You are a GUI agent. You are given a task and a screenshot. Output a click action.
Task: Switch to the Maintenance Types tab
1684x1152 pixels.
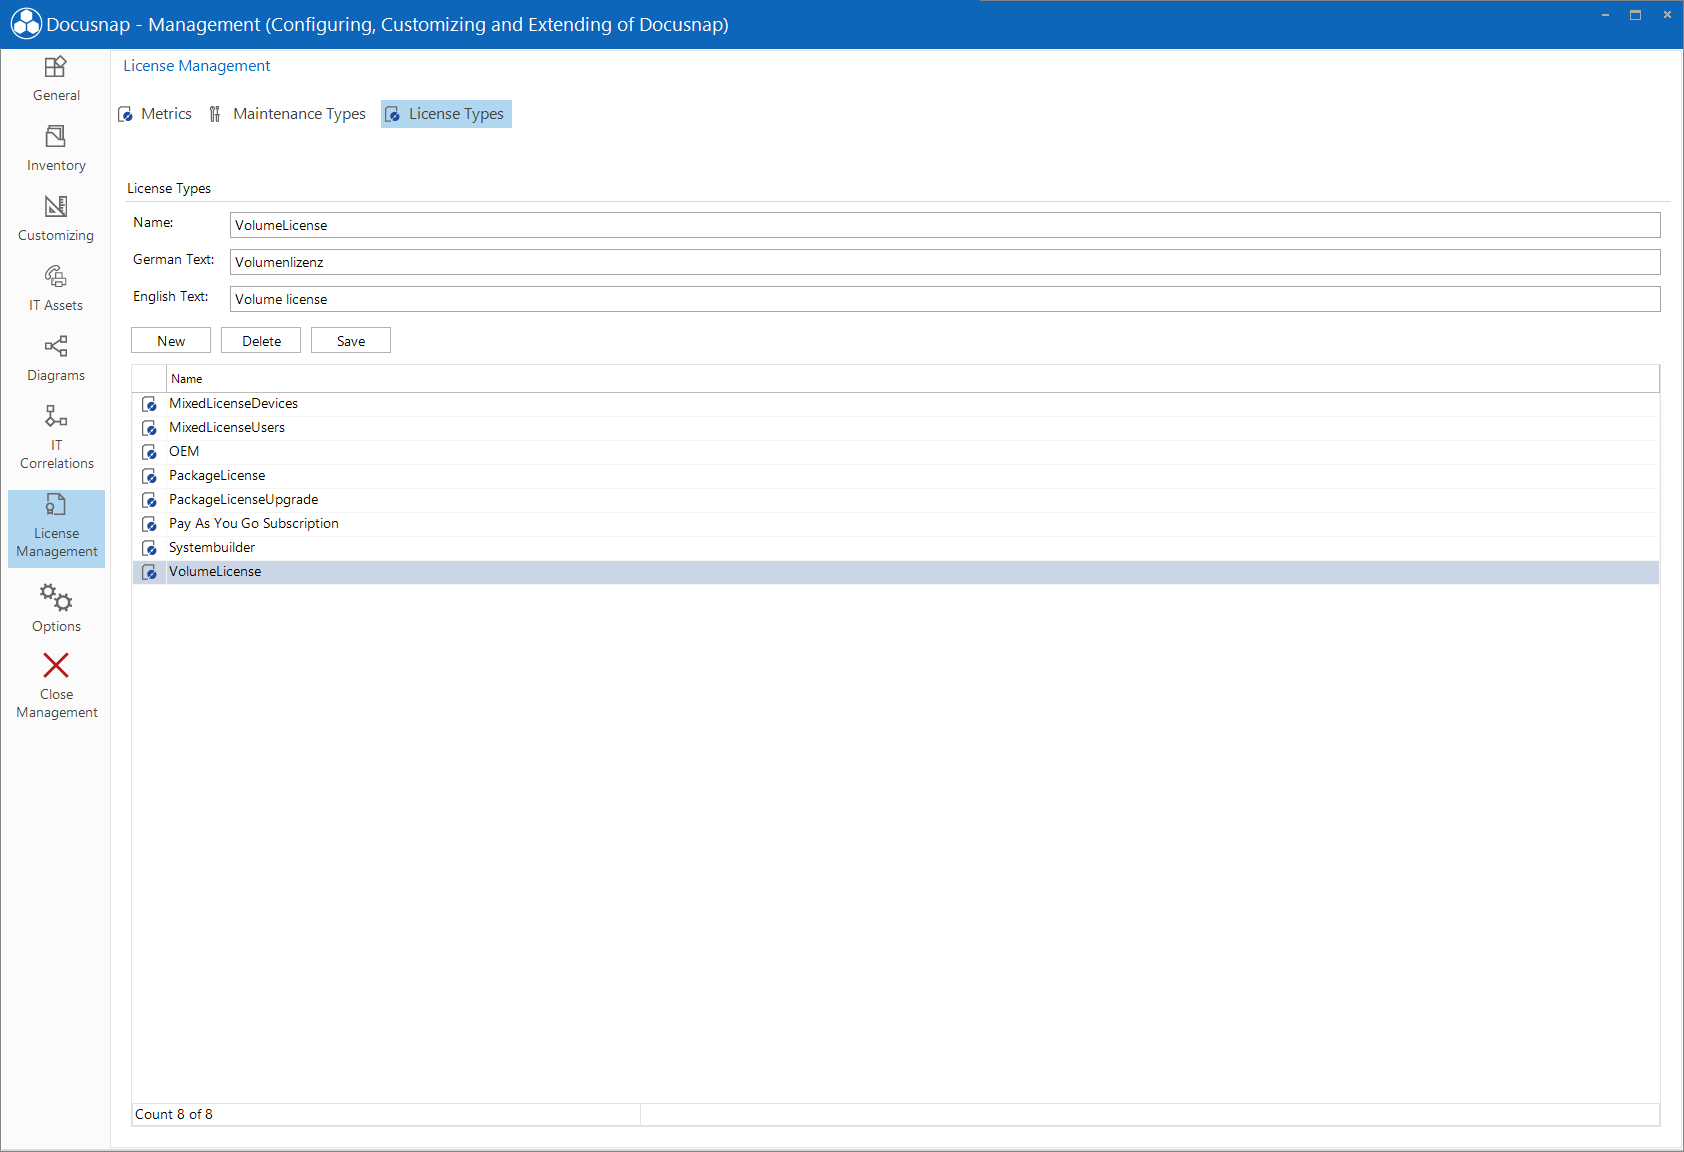[288, 114]
